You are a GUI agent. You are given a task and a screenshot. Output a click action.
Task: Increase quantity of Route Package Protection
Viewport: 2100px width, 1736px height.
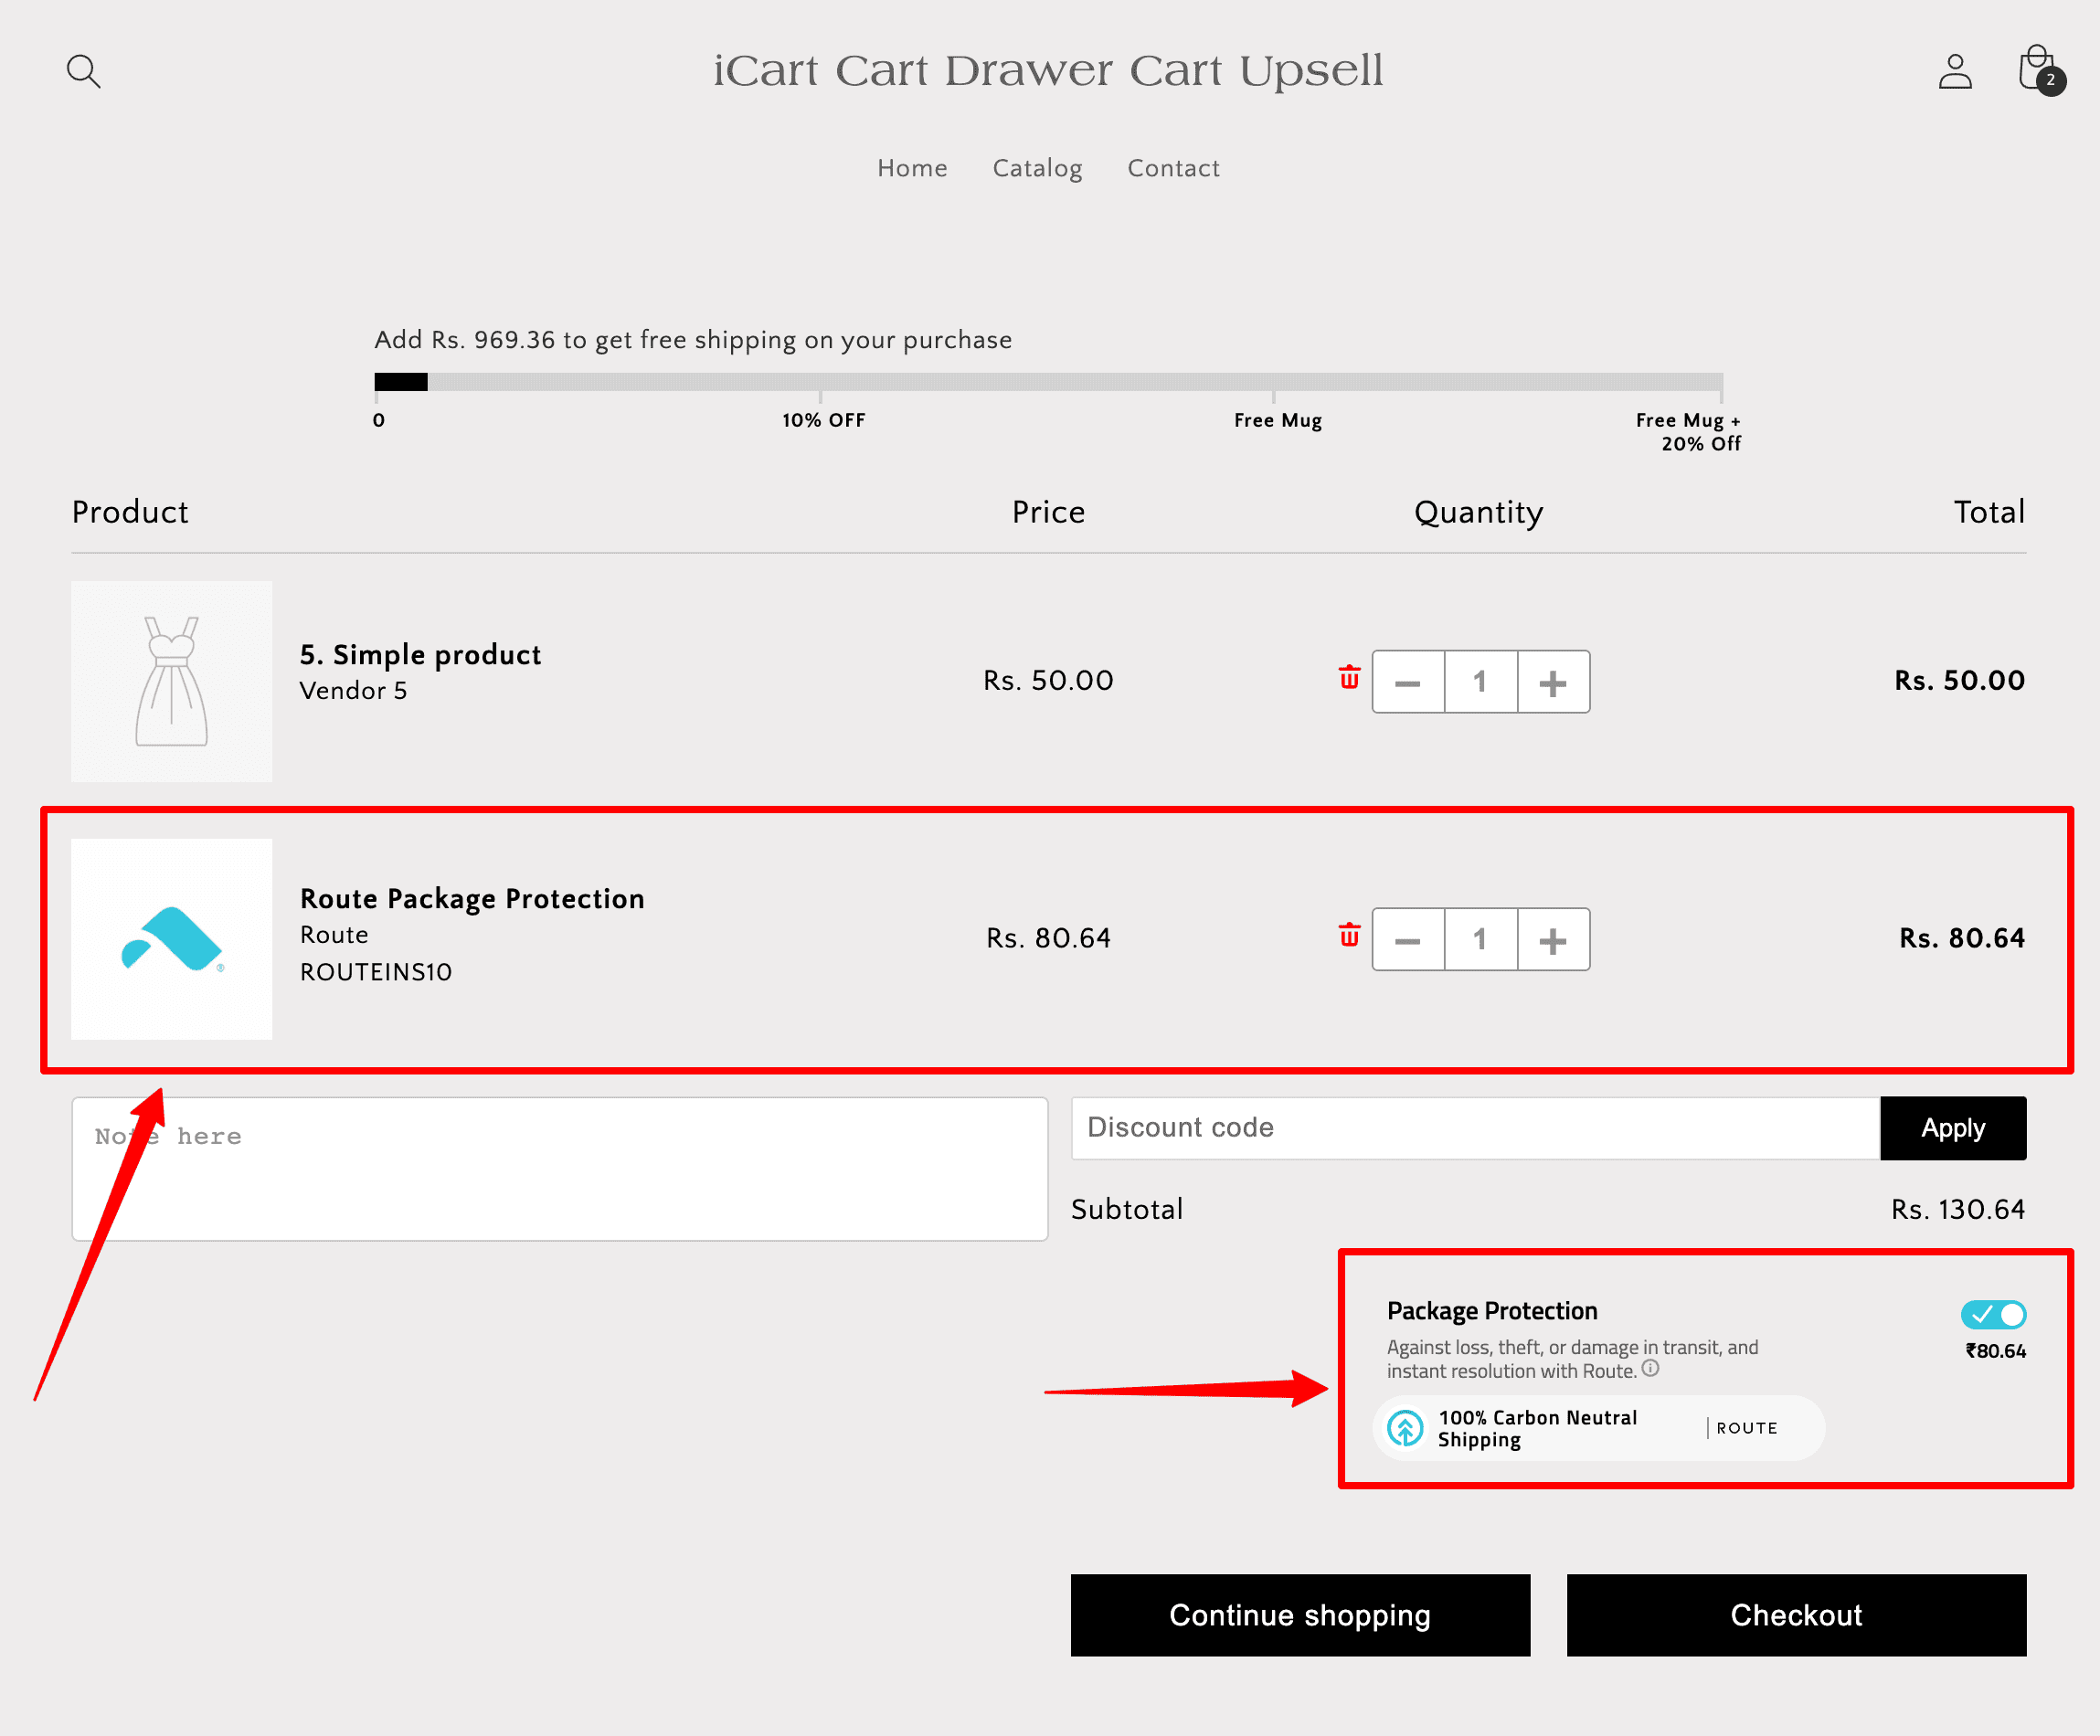point(1553,940)
